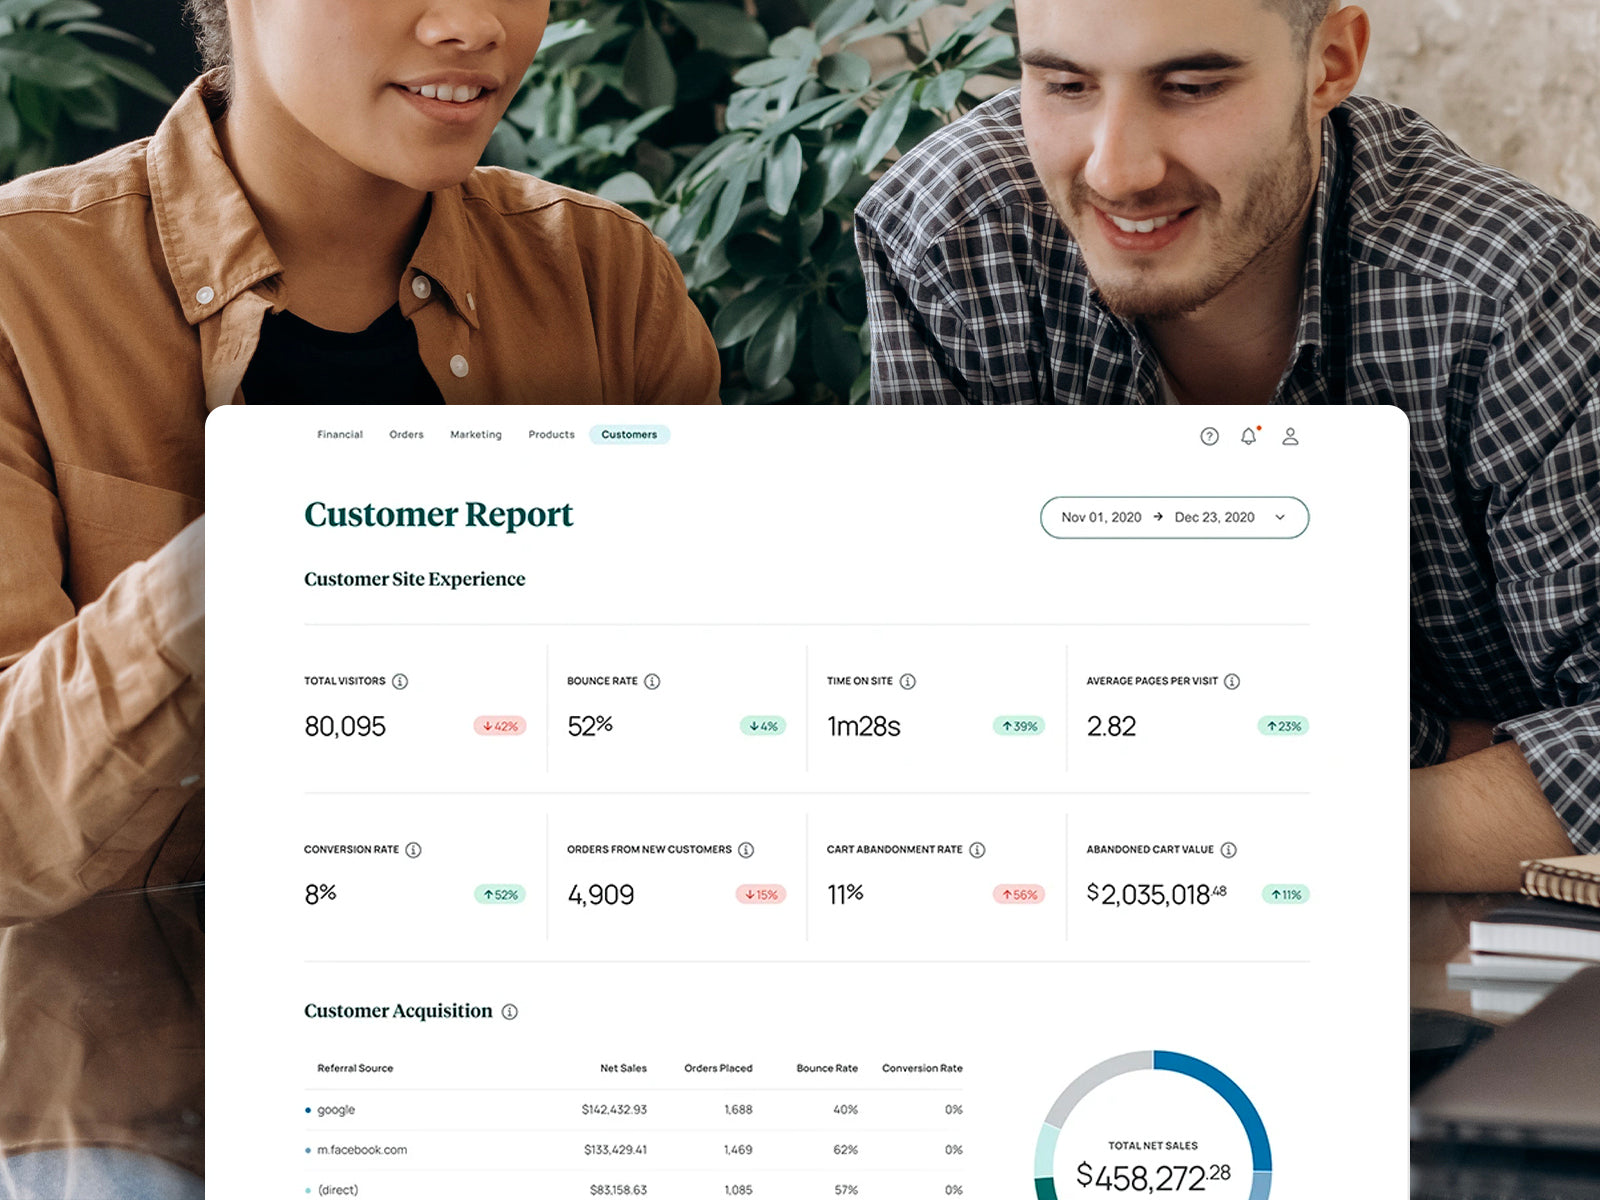Click (direct) net sales $83,158.63

618,1190
